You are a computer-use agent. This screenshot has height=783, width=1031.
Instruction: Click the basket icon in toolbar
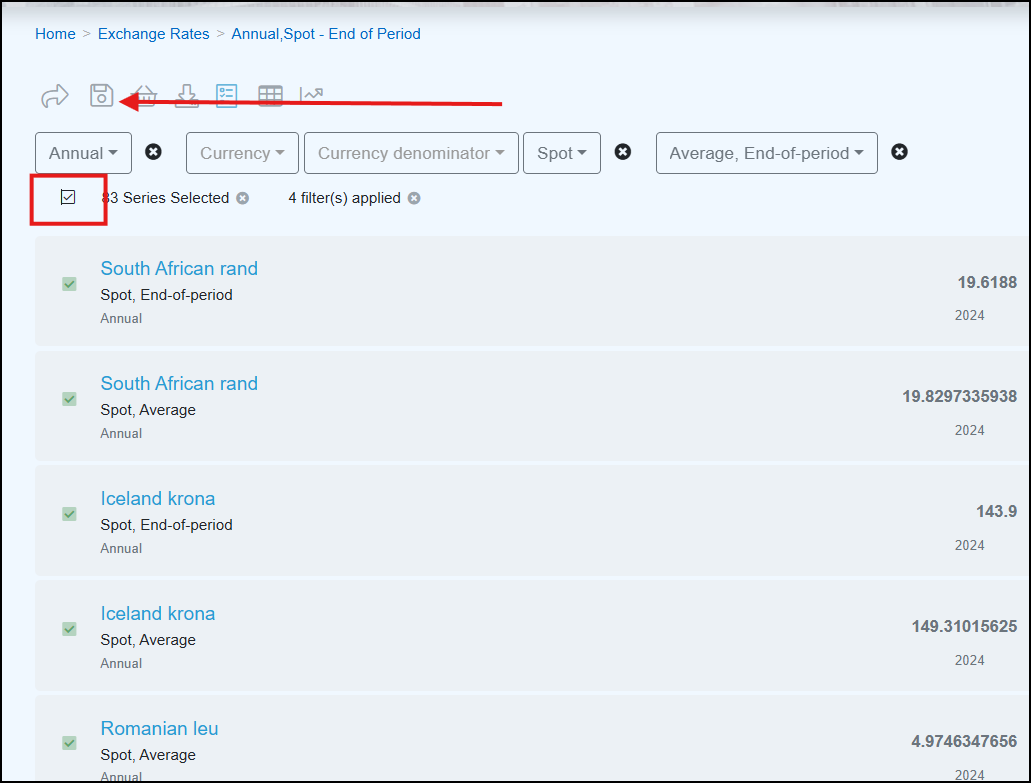point(145,95)
